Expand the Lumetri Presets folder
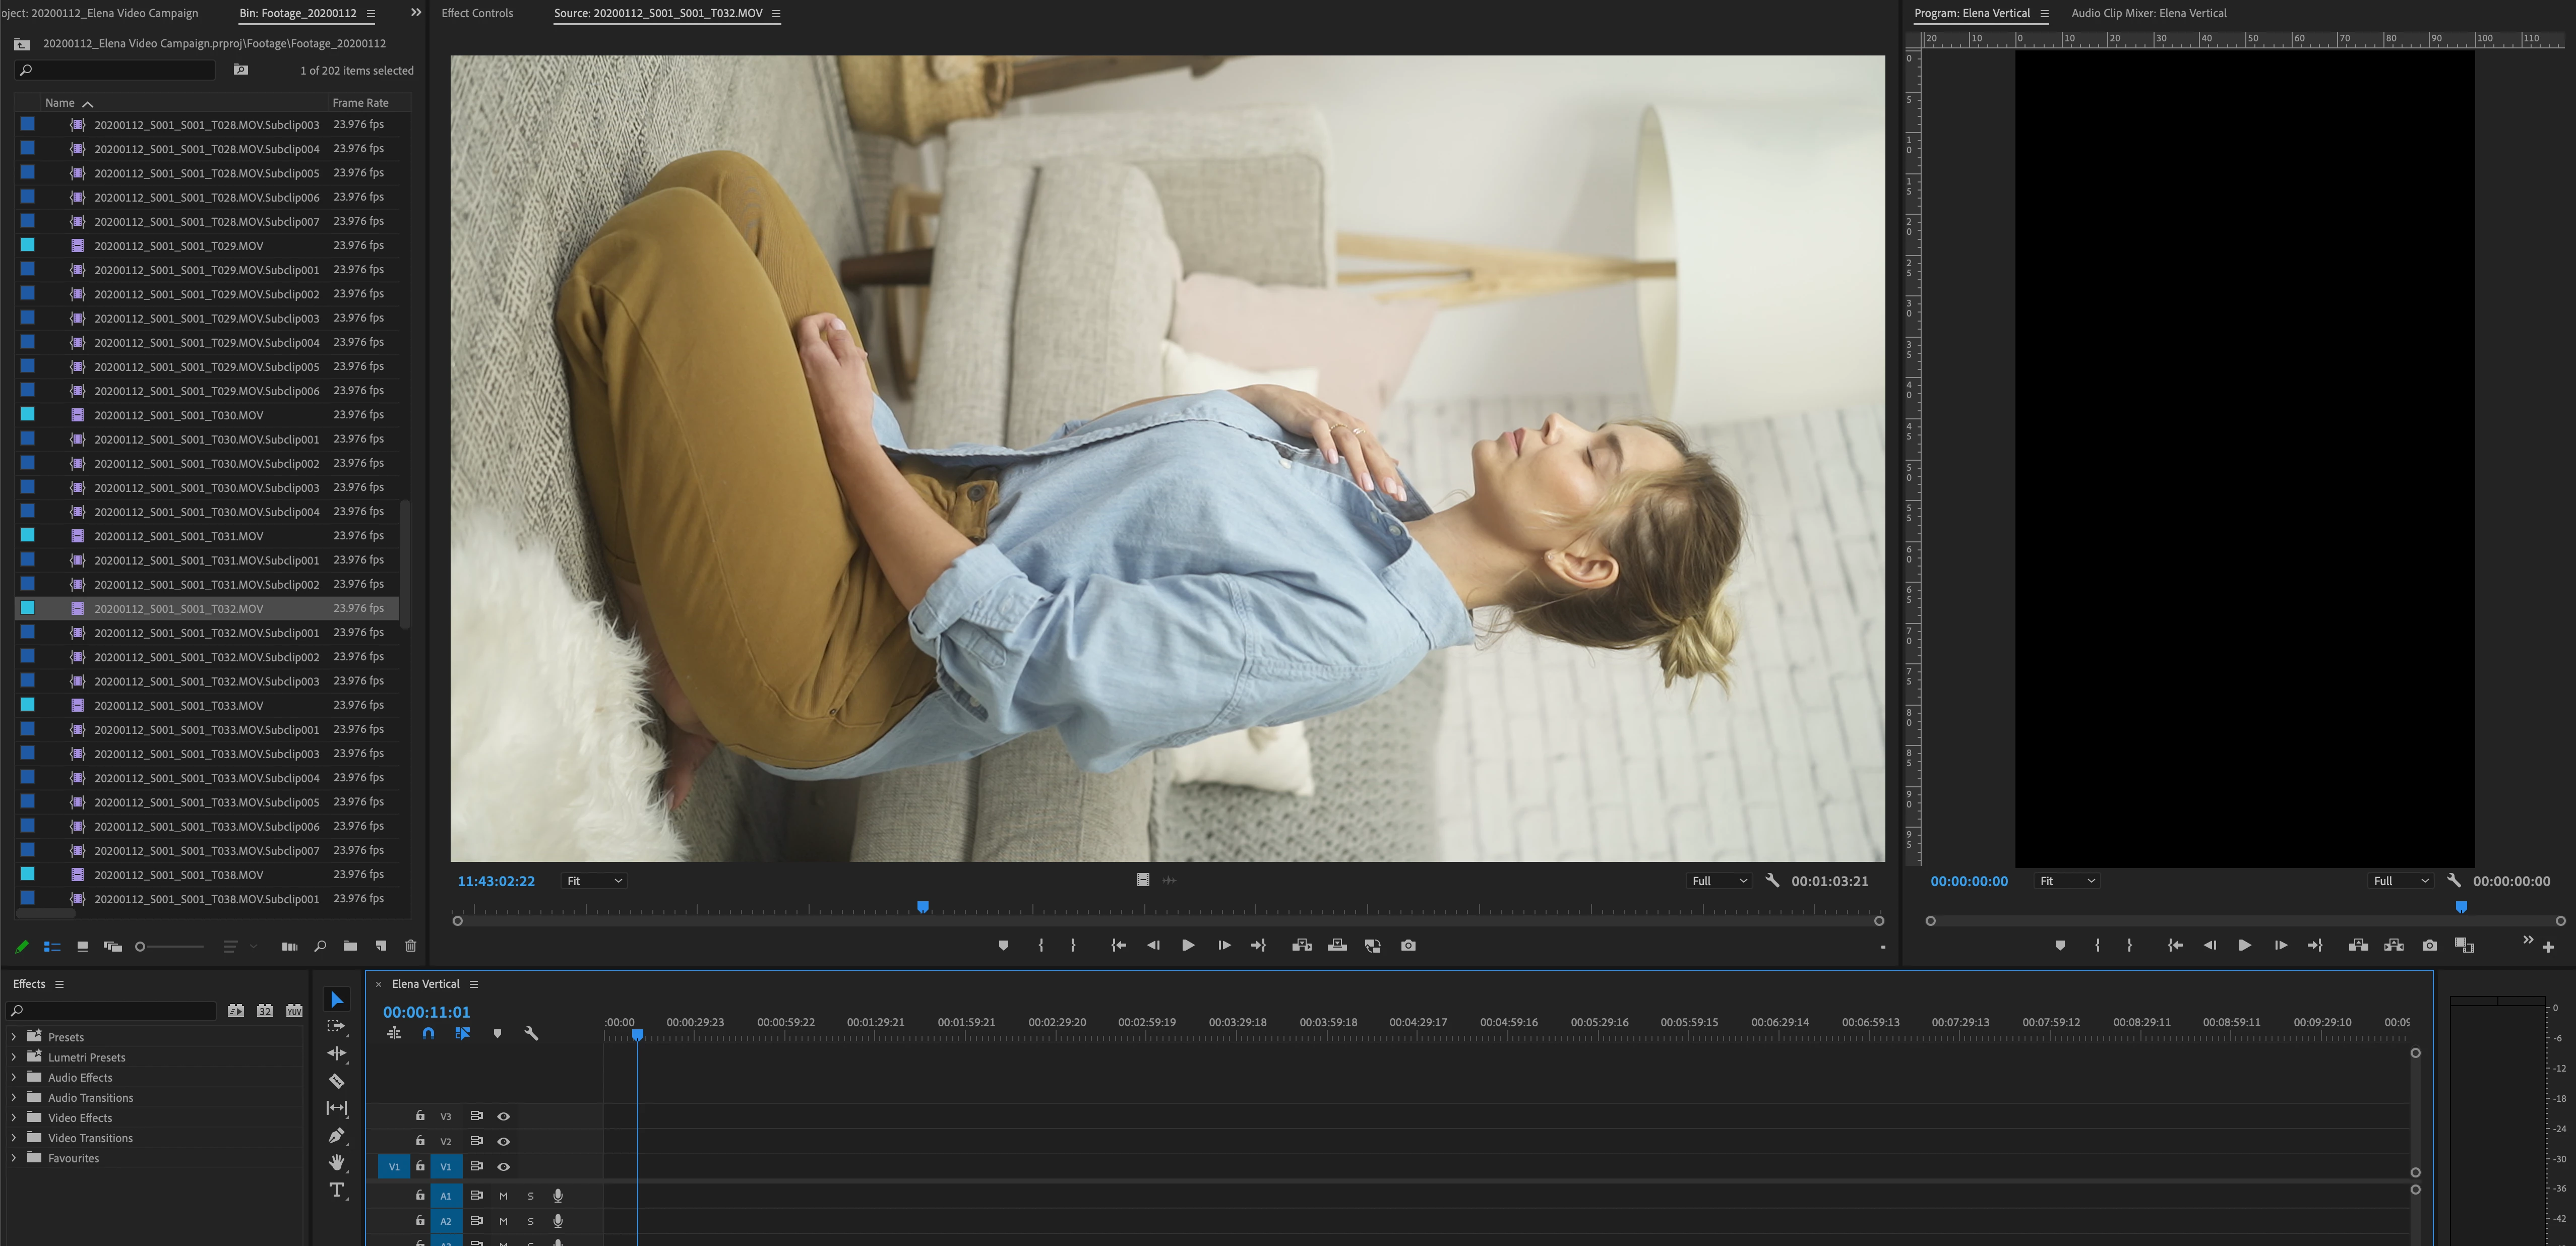Screen dimensions: 2576x1246 pos(14,1057)
